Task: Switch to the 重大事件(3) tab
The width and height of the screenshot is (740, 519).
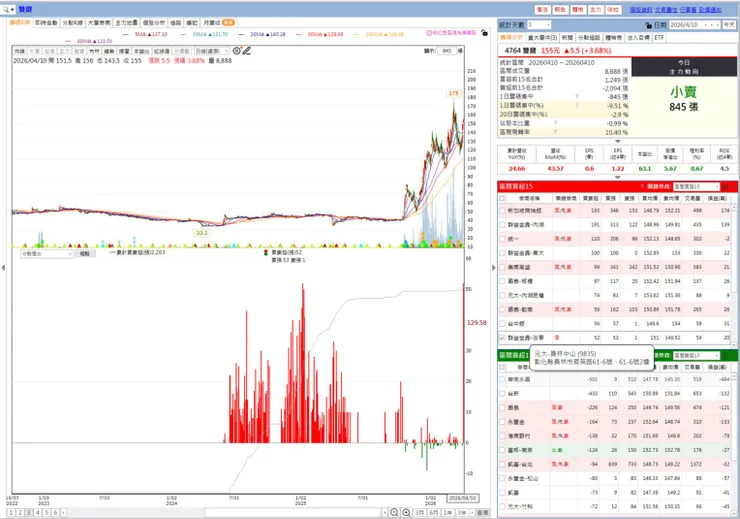Action: click(543, 37)
